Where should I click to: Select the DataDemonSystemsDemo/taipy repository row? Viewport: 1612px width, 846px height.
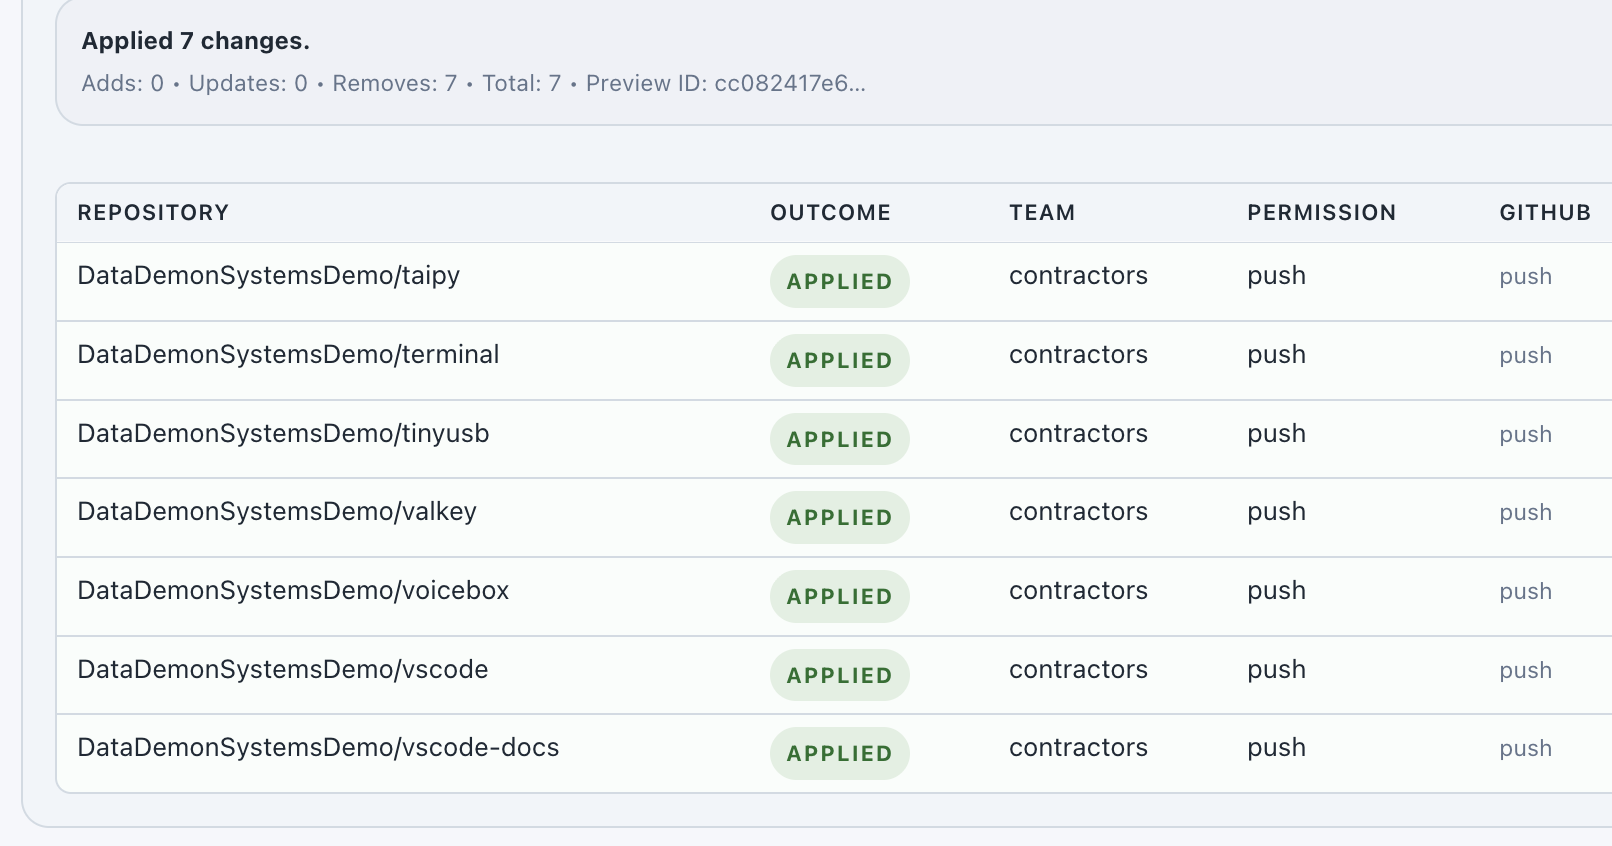point(834,282)
